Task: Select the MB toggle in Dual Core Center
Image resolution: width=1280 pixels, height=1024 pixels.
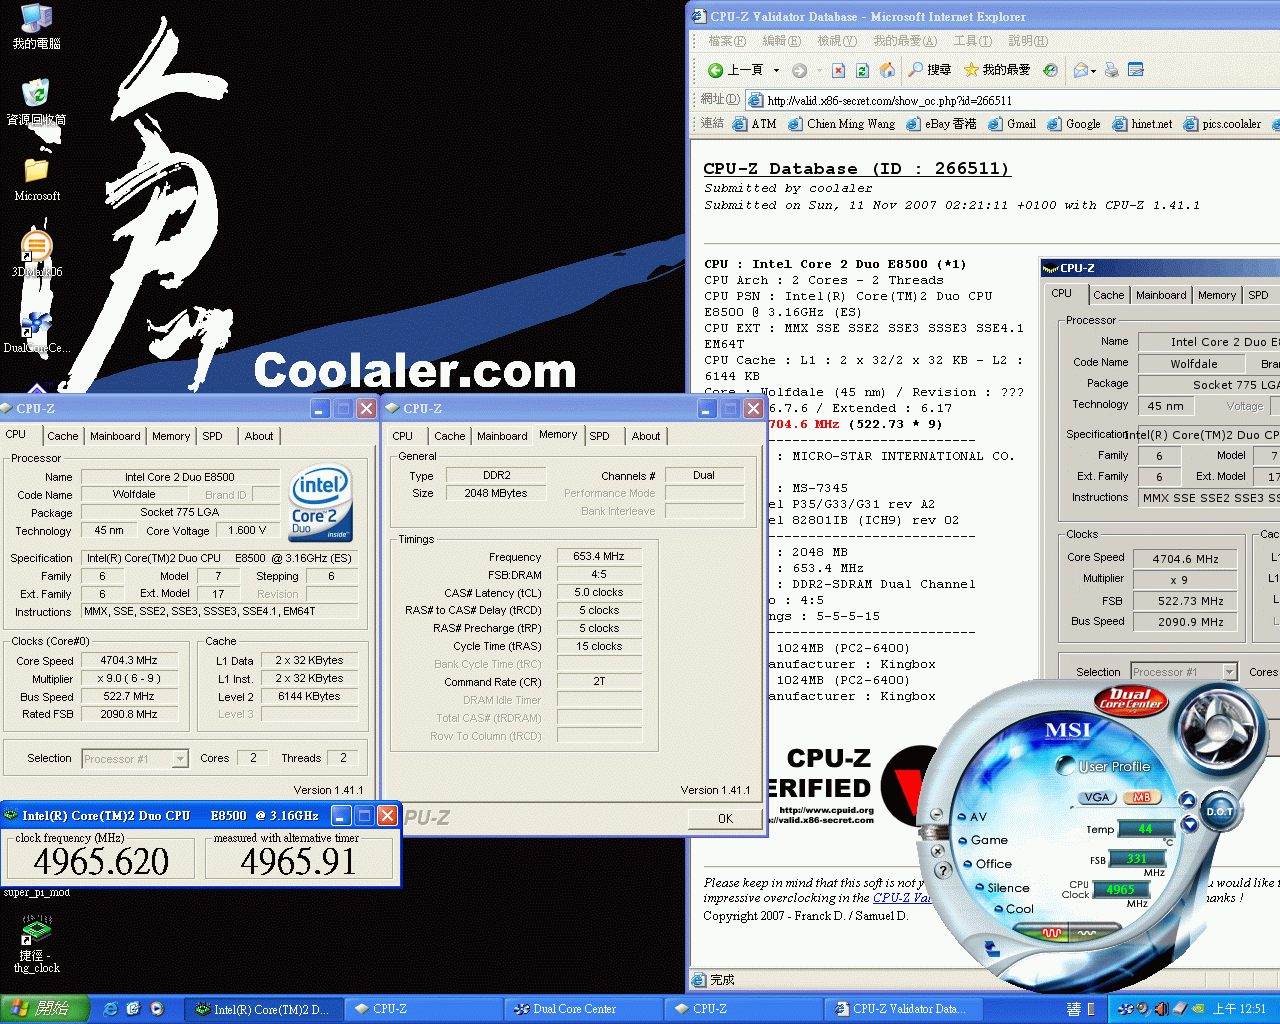Action: [x=1141, y=797]
